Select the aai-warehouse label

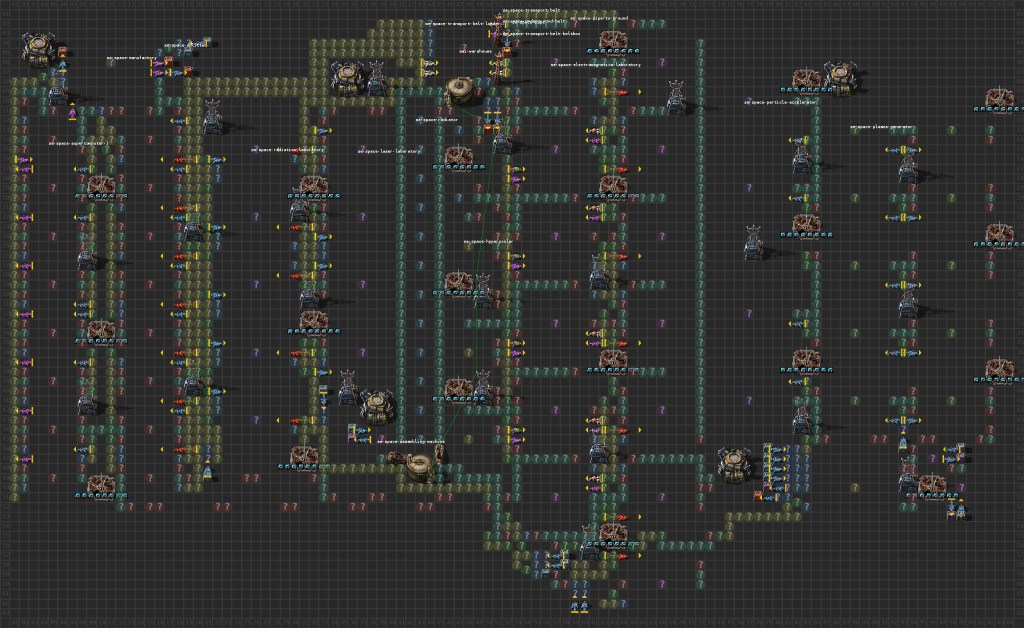pos(476,51)
